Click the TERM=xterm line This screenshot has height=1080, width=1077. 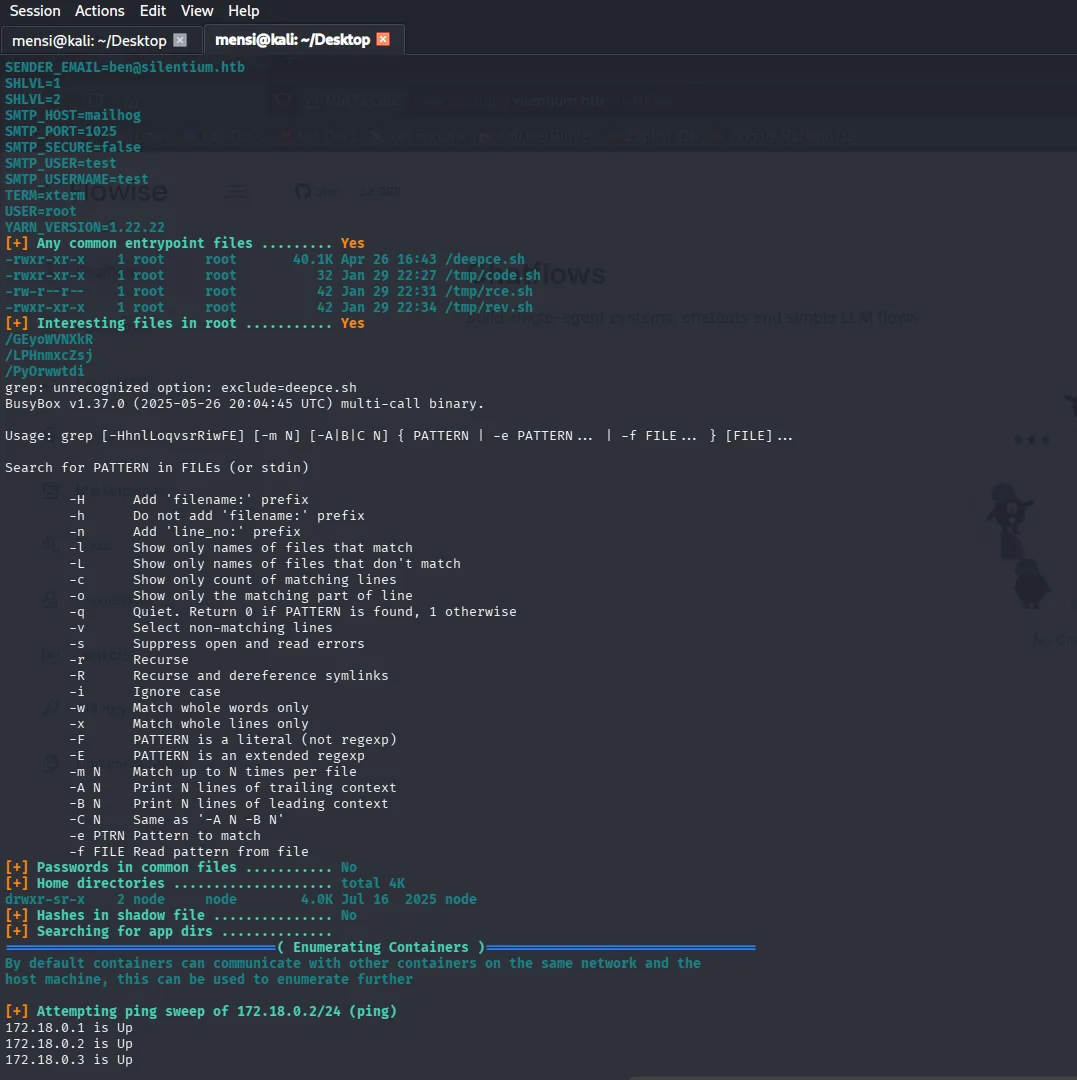tap(45, 195)
